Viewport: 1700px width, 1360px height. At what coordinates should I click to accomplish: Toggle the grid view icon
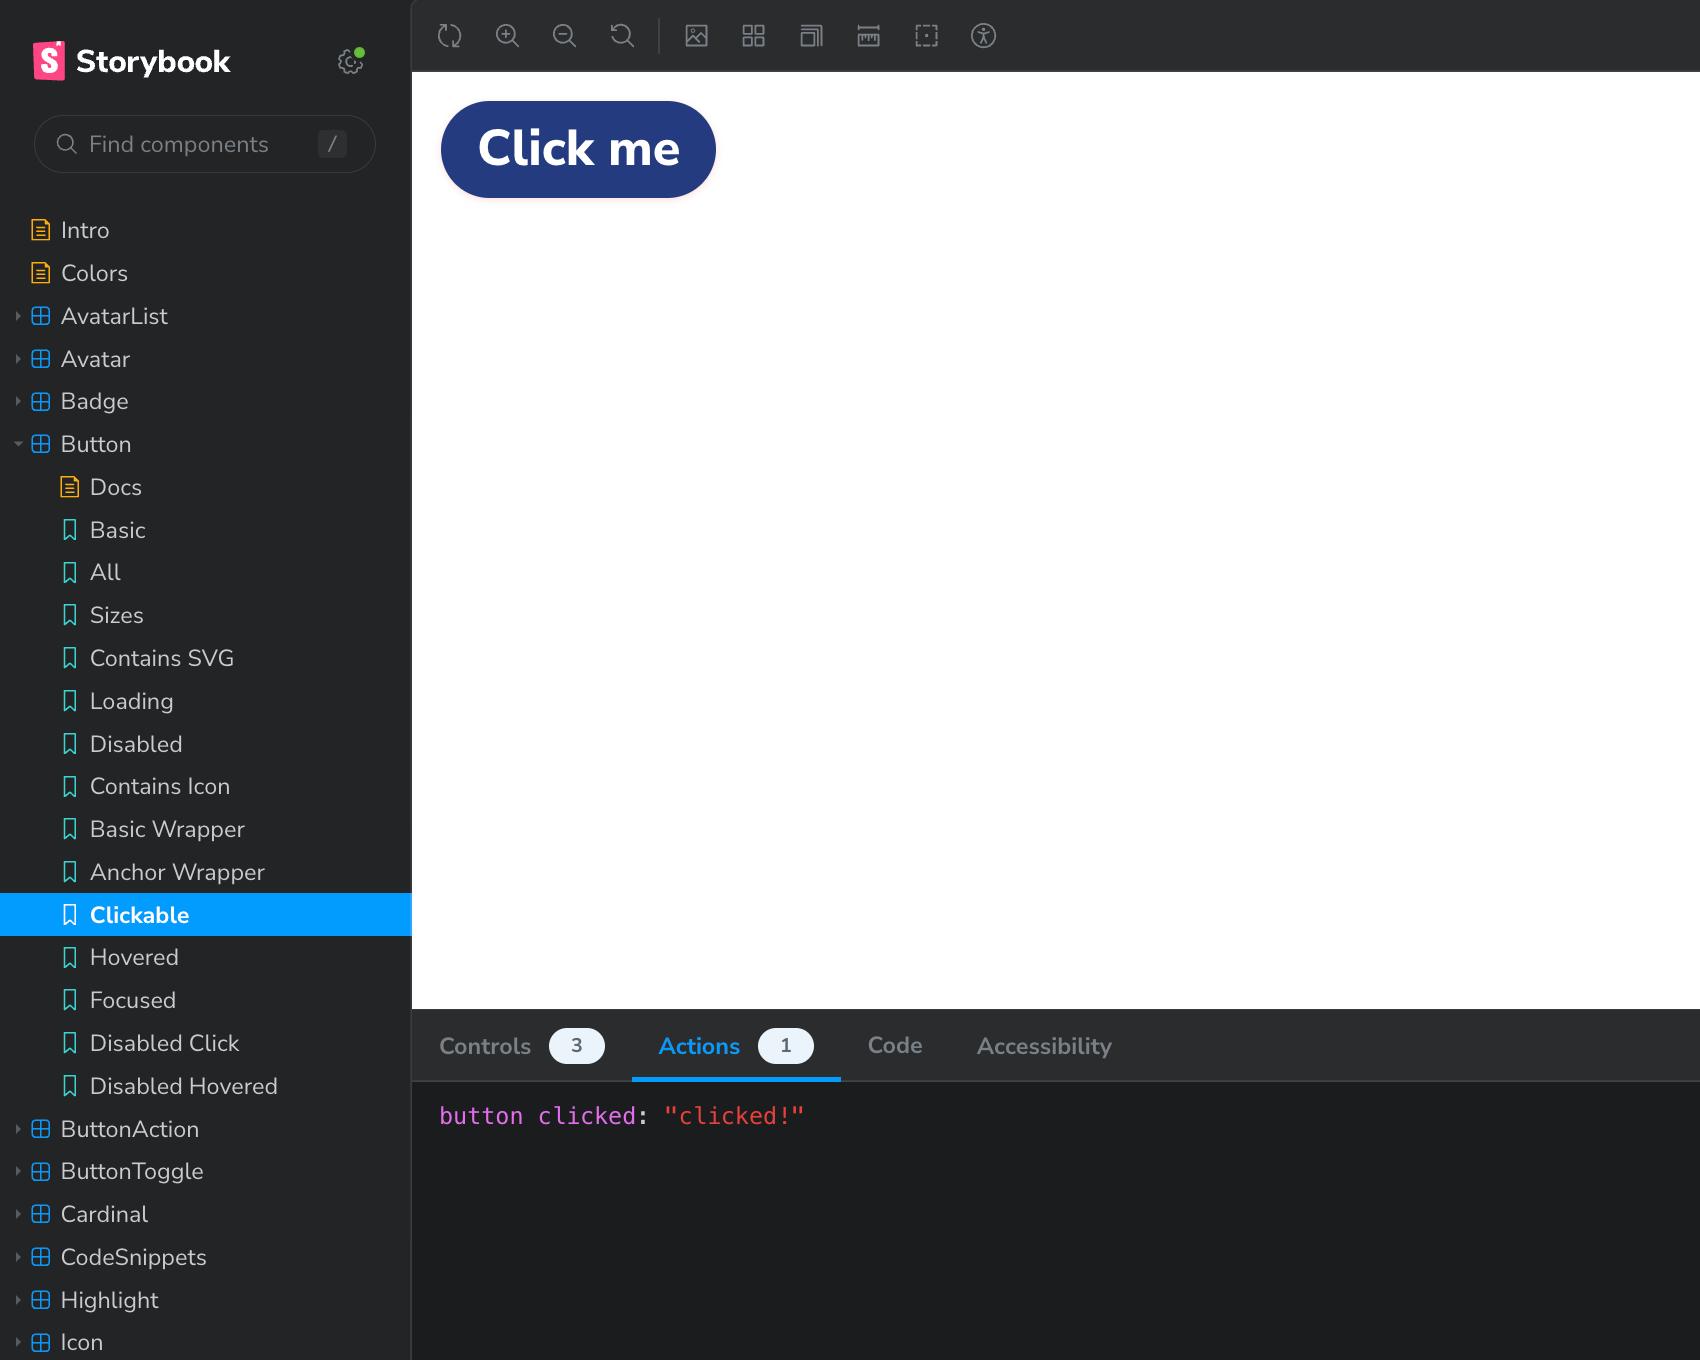(753, 36)
